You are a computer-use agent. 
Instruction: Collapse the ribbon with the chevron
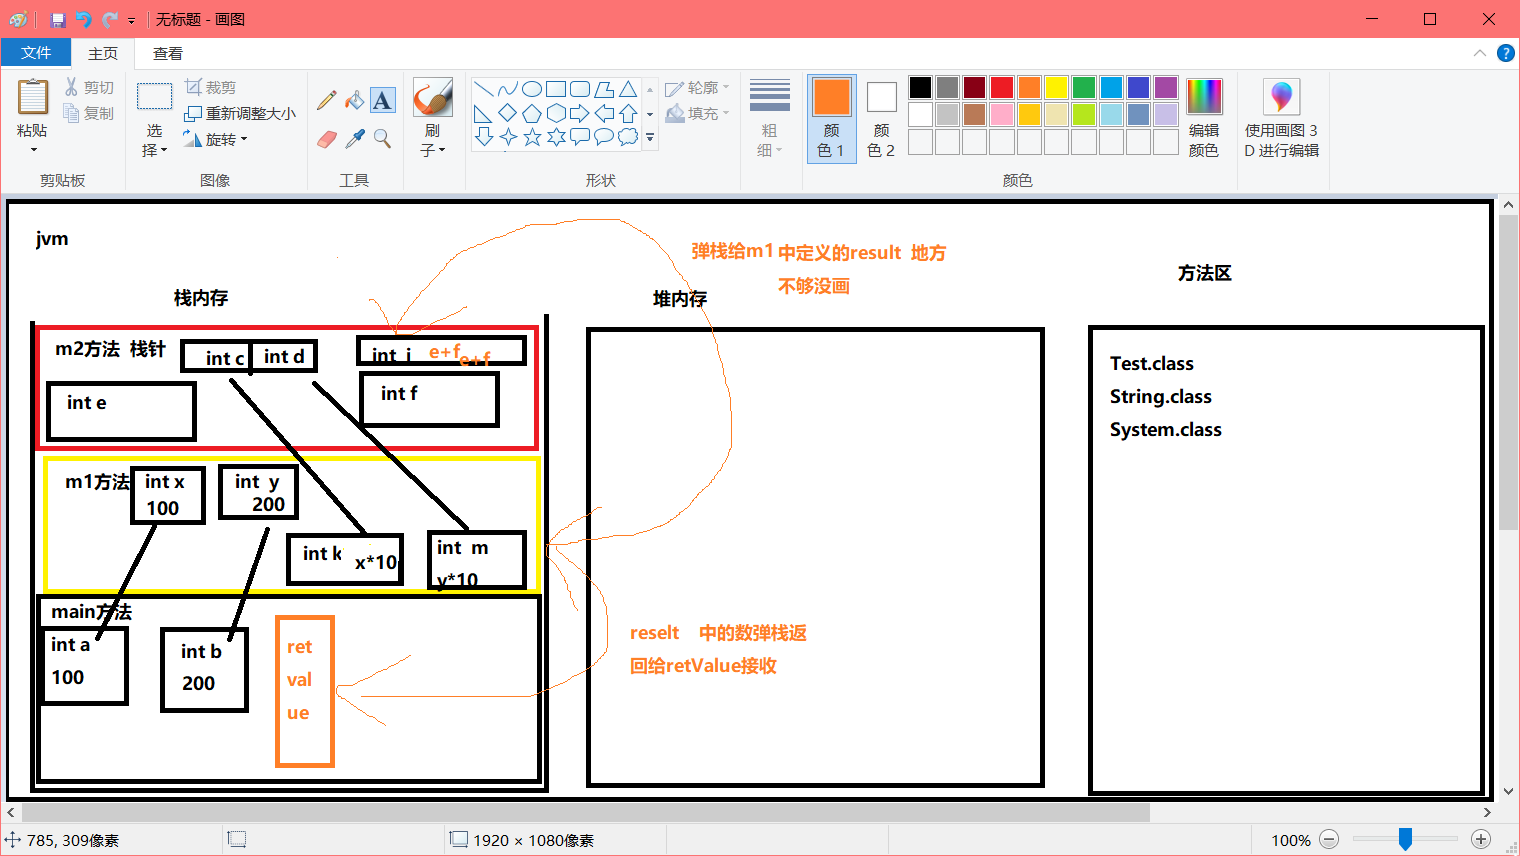(x=1480, y=53)
